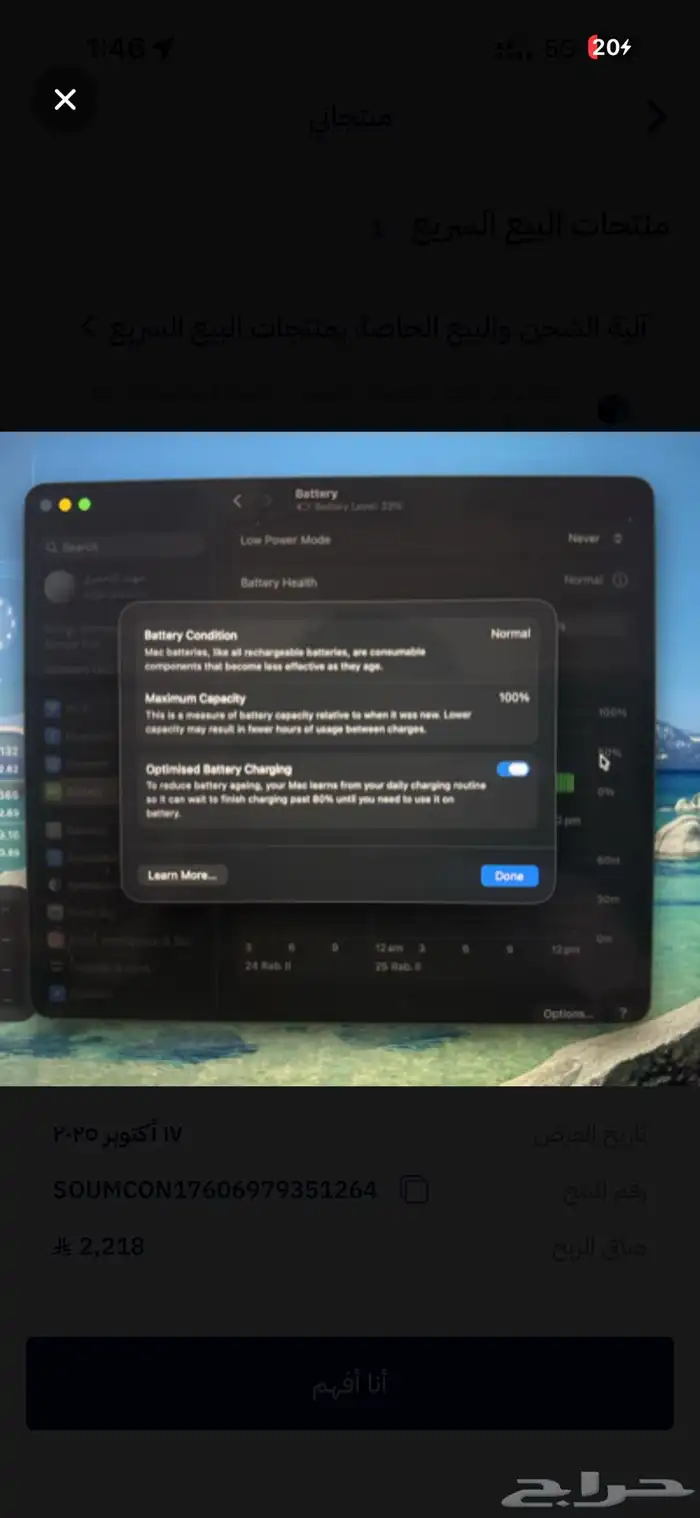
Task: Click the help question mark beside Options
Action: 623,1013
